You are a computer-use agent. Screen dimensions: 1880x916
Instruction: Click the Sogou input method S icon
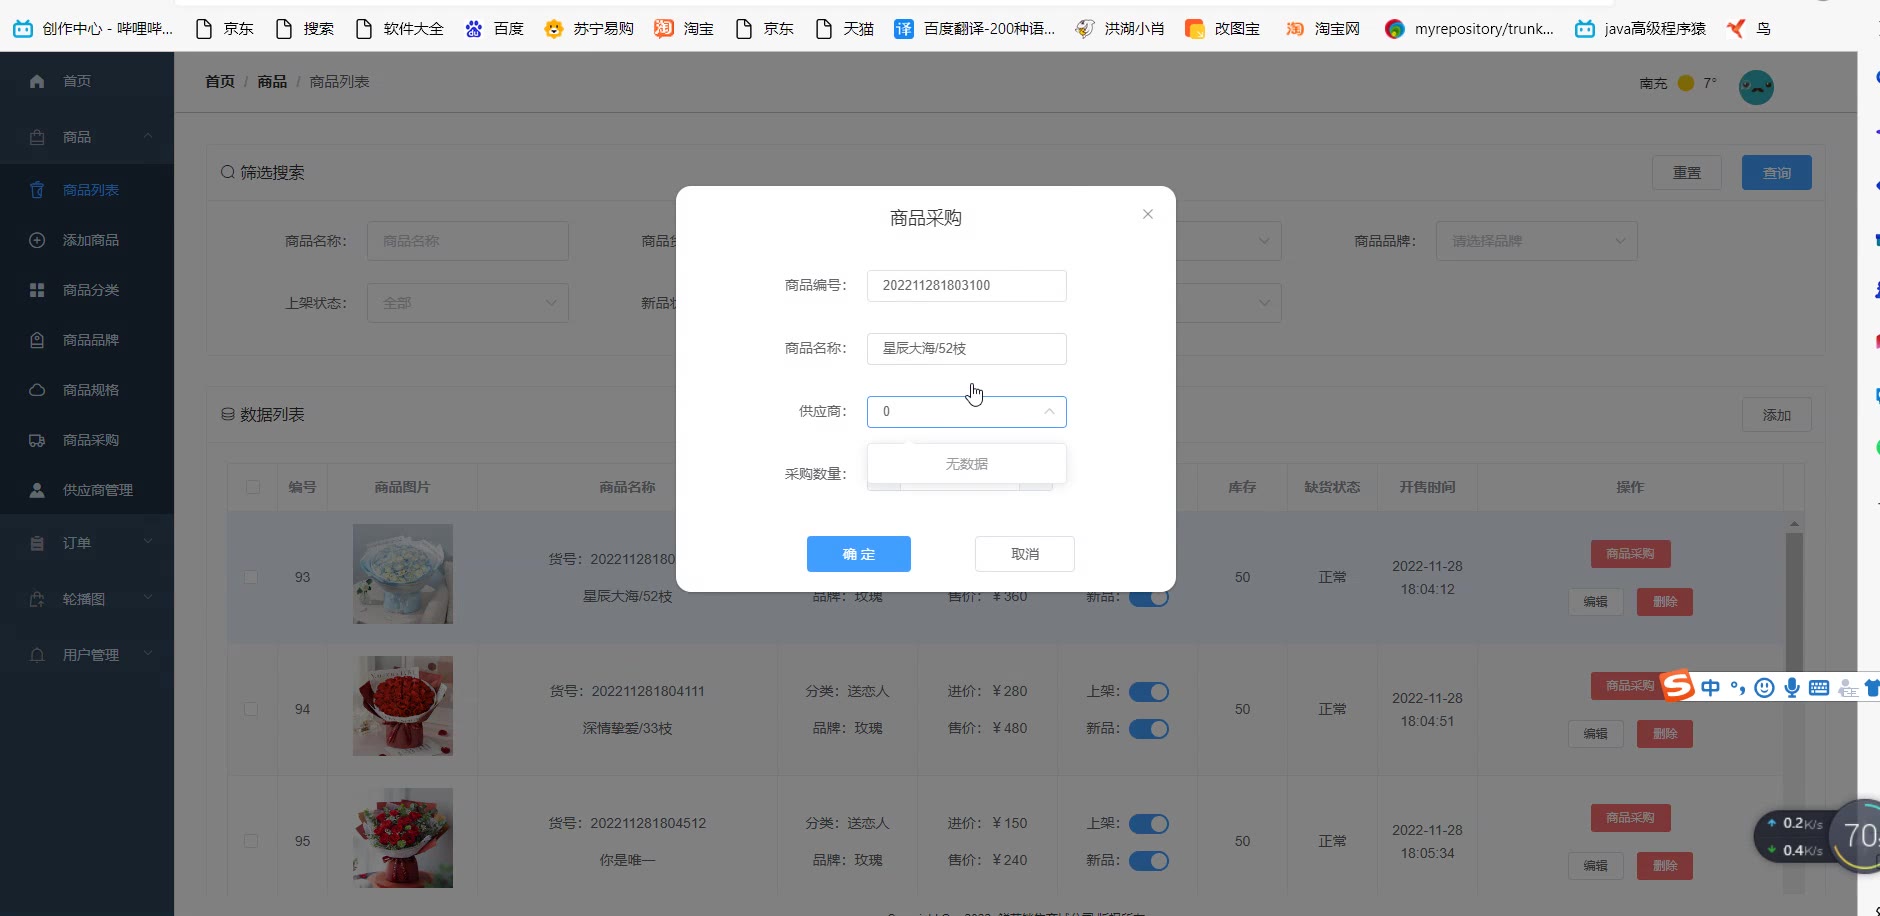(1677, 686)
